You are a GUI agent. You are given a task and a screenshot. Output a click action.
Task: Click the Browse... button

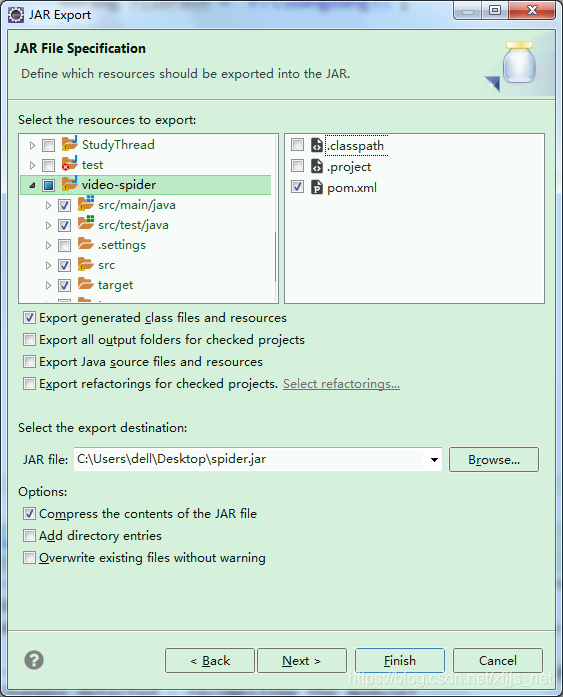coord(494,460)
